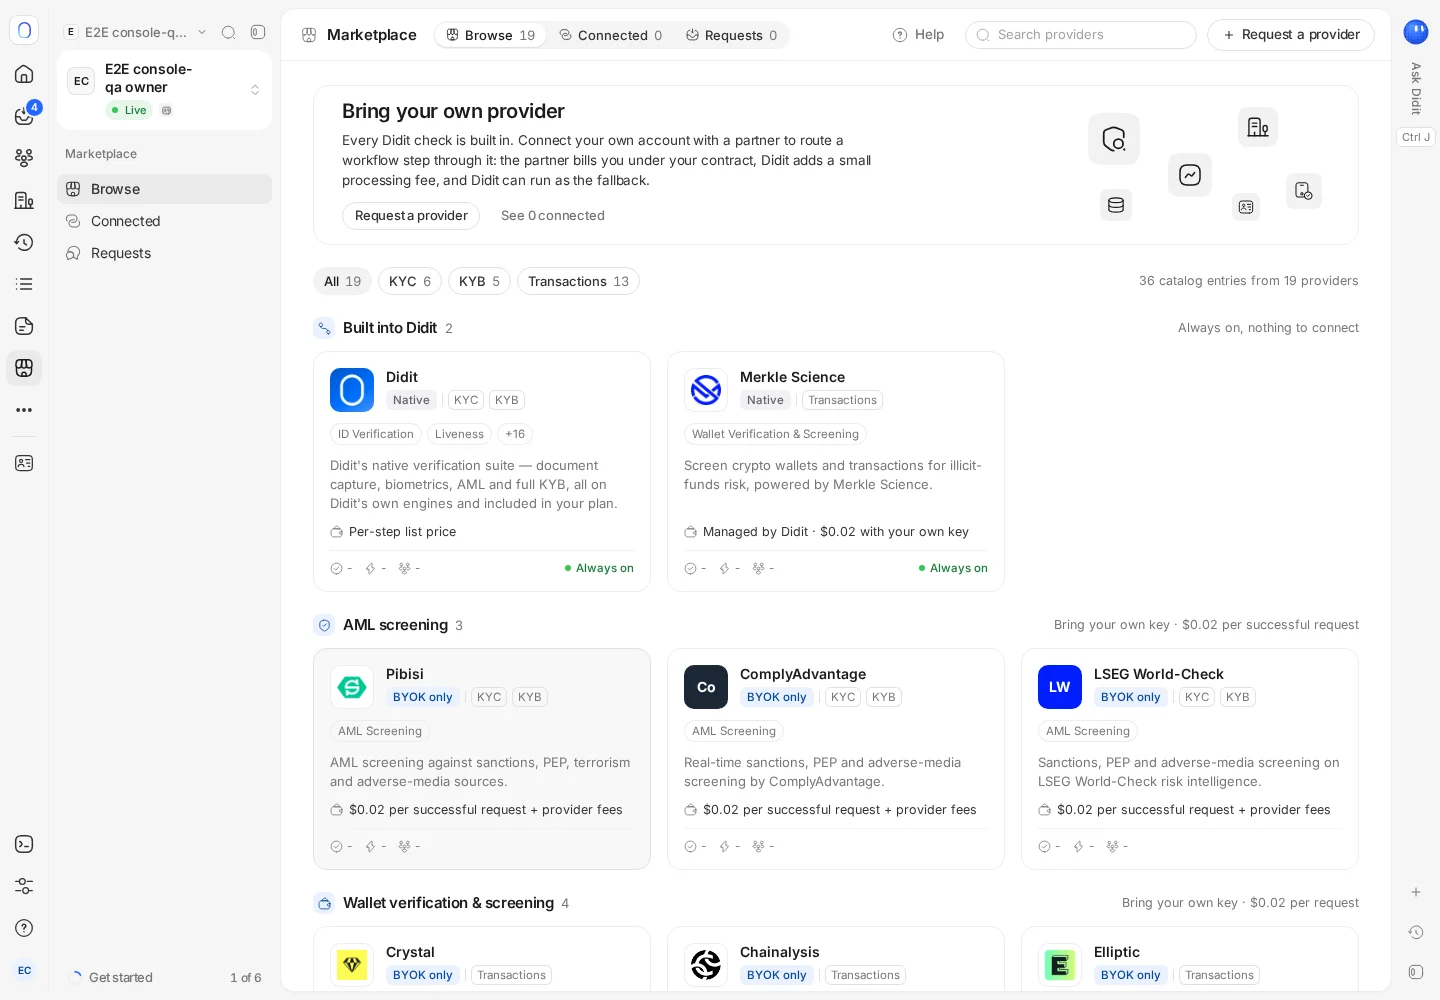Image resolution: width=1440 pixels, height=1000 pixels.
Task: Open the sliders settings icon in the left rail
Action: tap(24, 886)
